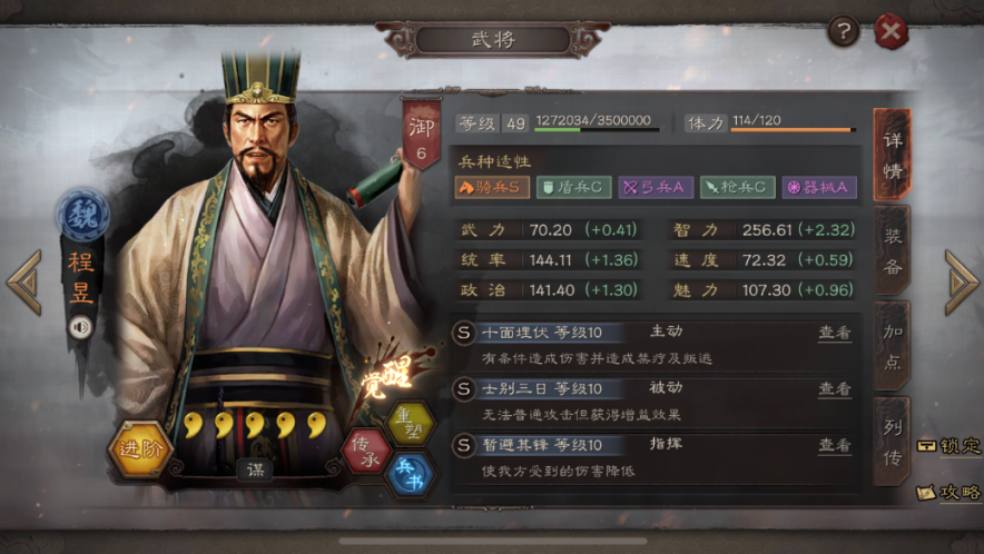Open the 传承 inheritance red icon
Viewport: 984px width, 554px height.
pyautogui.click(x=366, y=452)
